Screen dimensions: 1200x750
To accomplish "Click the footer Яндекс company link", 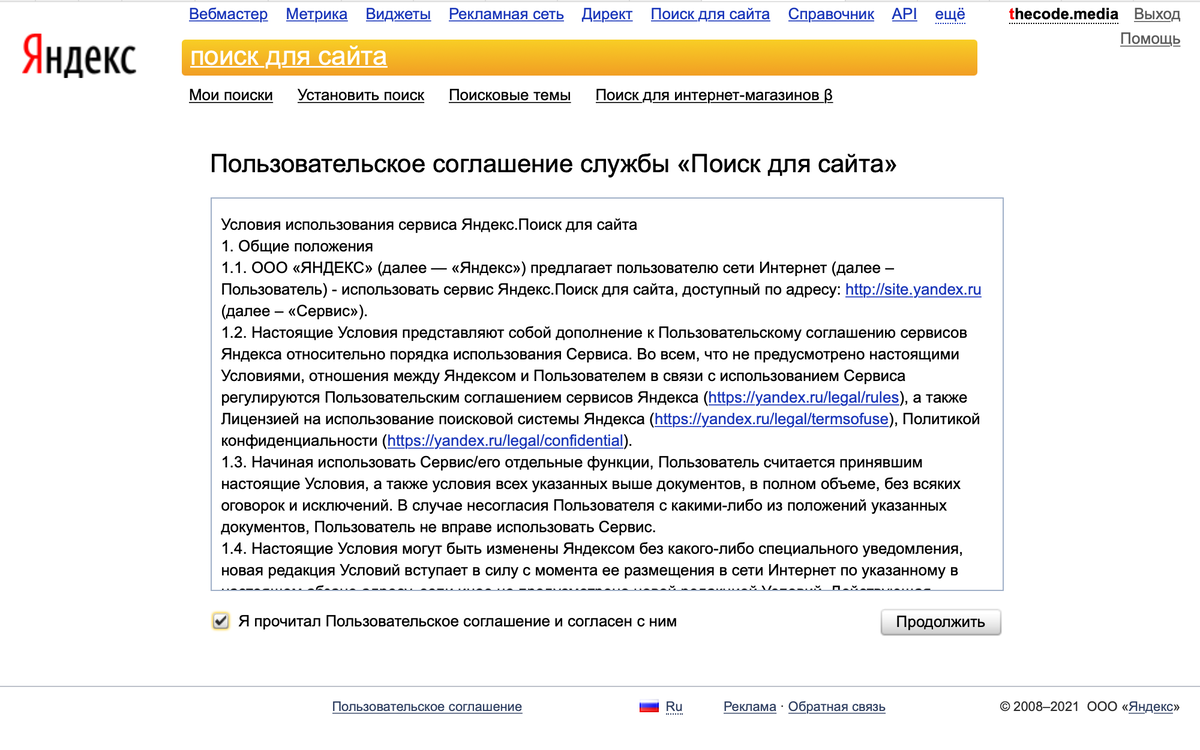I will 1150,707.
